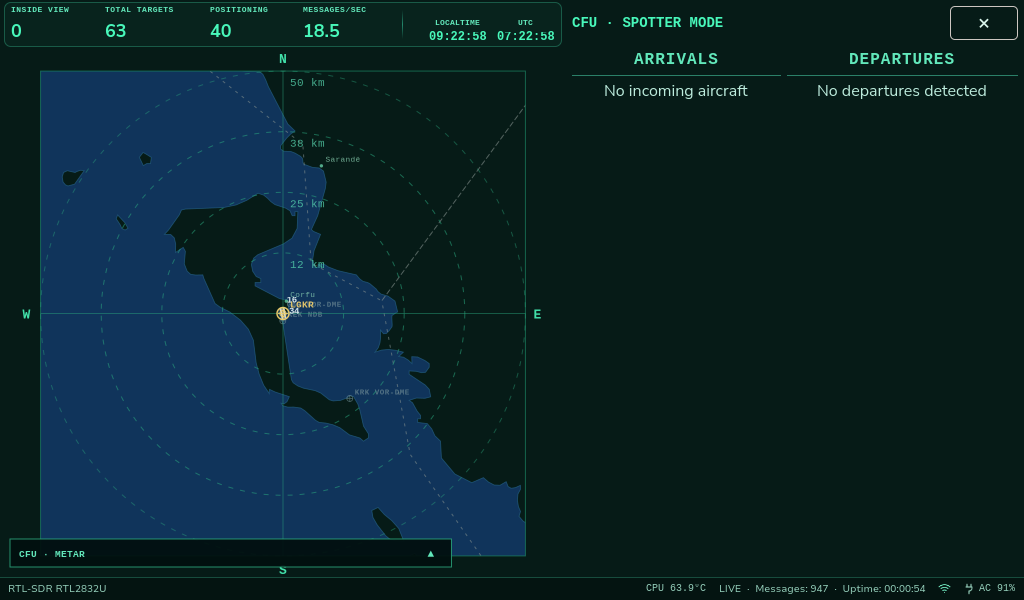Click the LOCALTIME clock 09:22:58
This screenshot has height=600, width=1024.
pos(457,36)
